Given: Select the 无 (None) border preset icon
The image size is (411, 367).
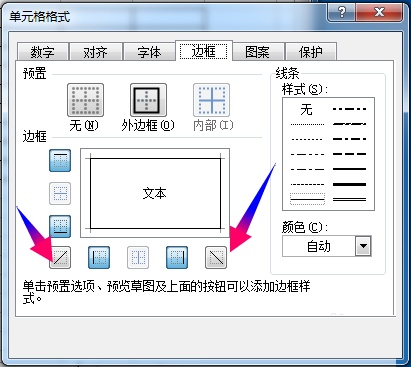Looking at the screenshot, I should tap(85, 100).
